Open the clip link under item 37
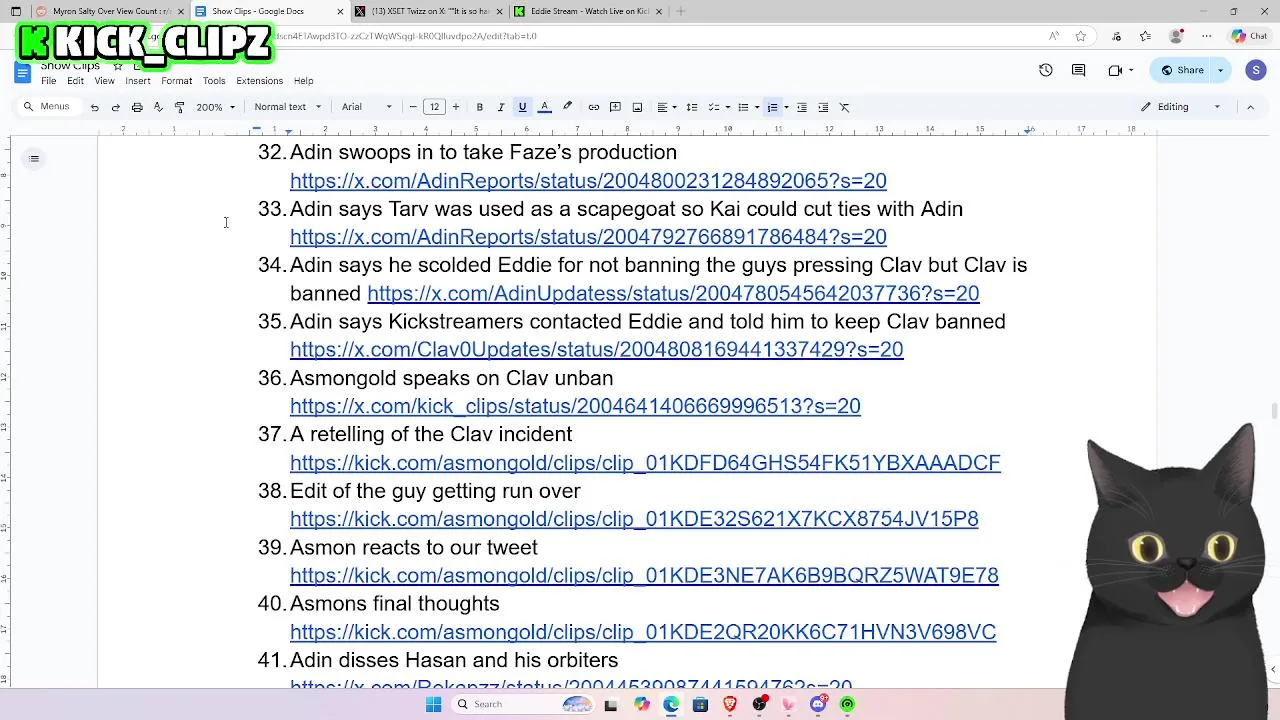This screenshot has width=1280, height=720. coord(645,462)
